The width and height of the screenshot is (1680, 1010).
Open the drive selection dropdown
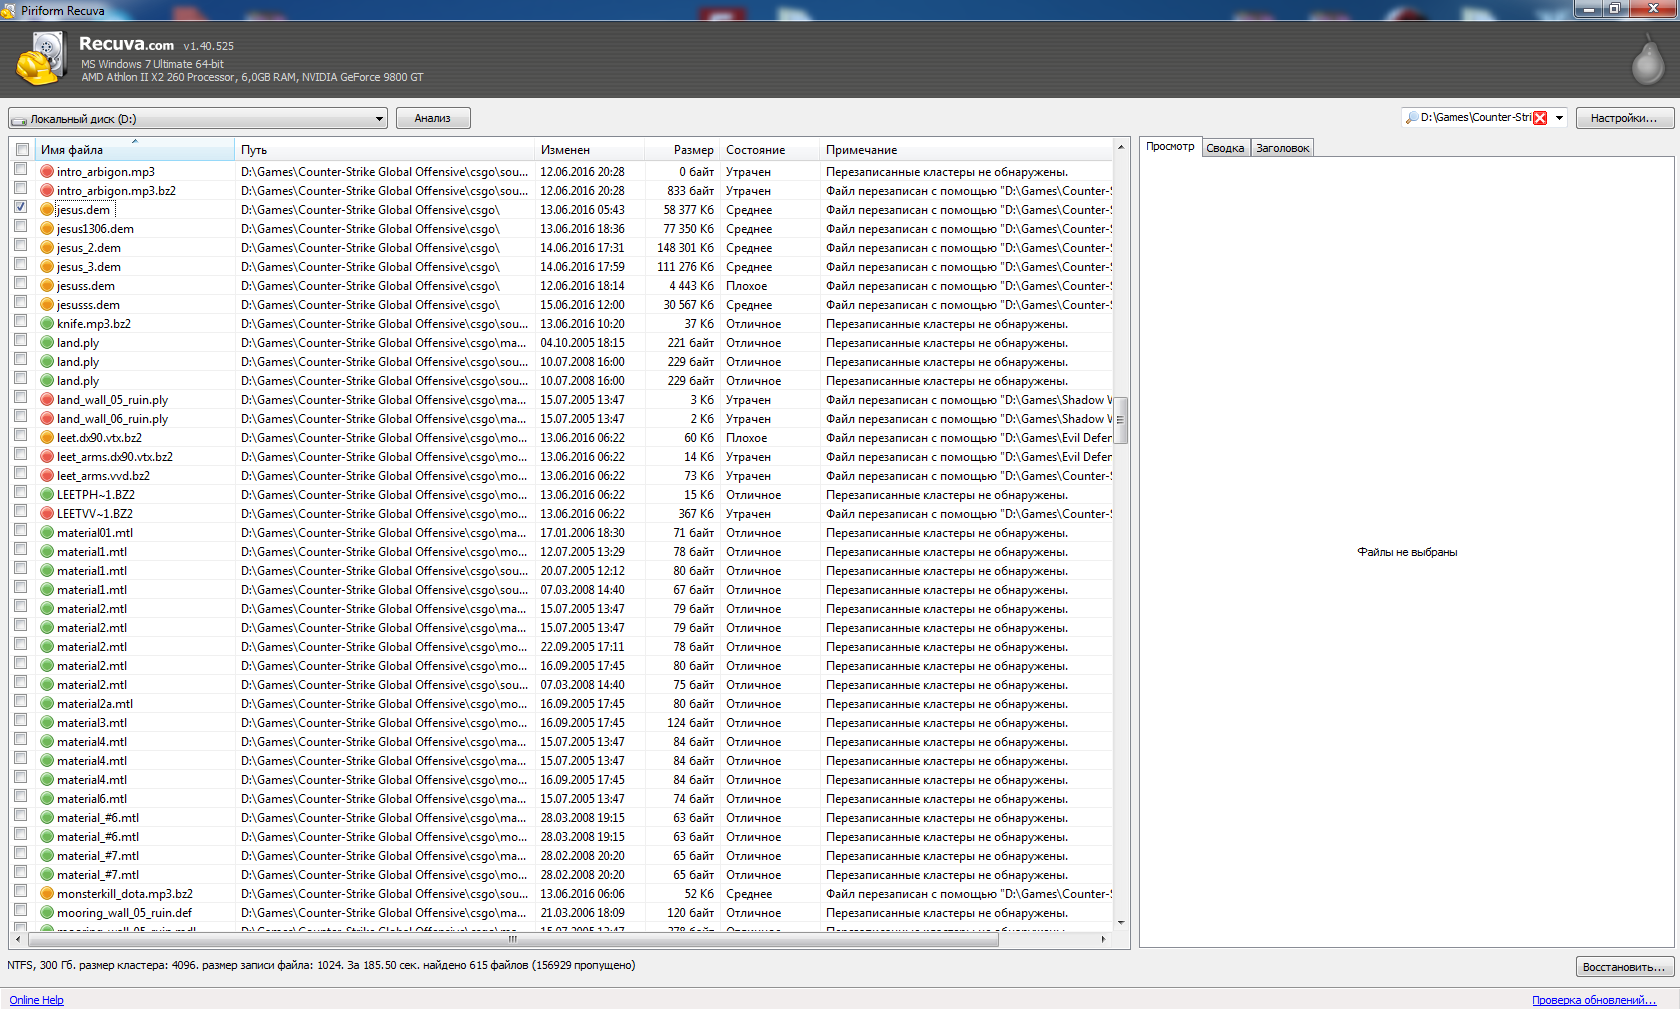[379, 119]
